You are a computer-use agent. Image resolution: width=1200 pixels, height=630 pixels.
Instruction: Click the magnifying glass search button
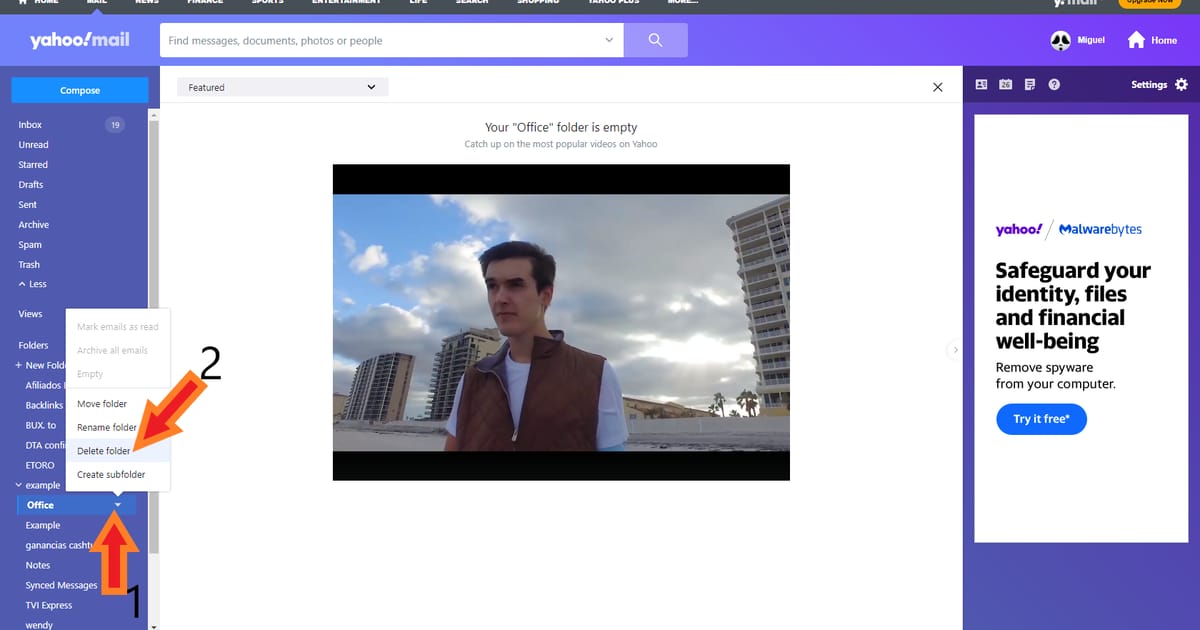click(x=655, y=40)
